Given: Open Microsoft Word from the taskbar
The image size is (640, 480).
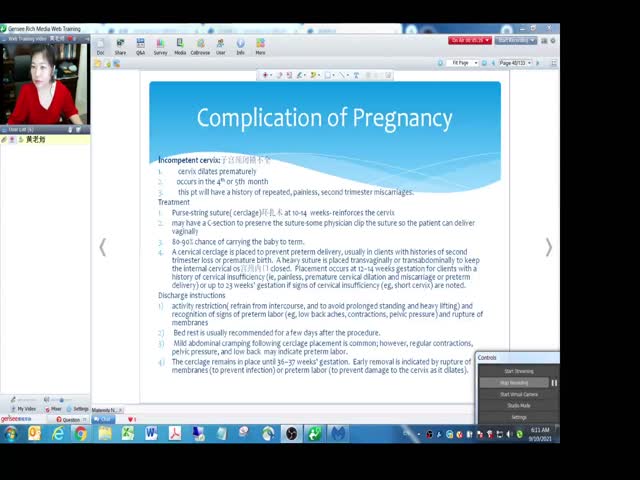Looking at the screenshot, I should tap(151, 433).
